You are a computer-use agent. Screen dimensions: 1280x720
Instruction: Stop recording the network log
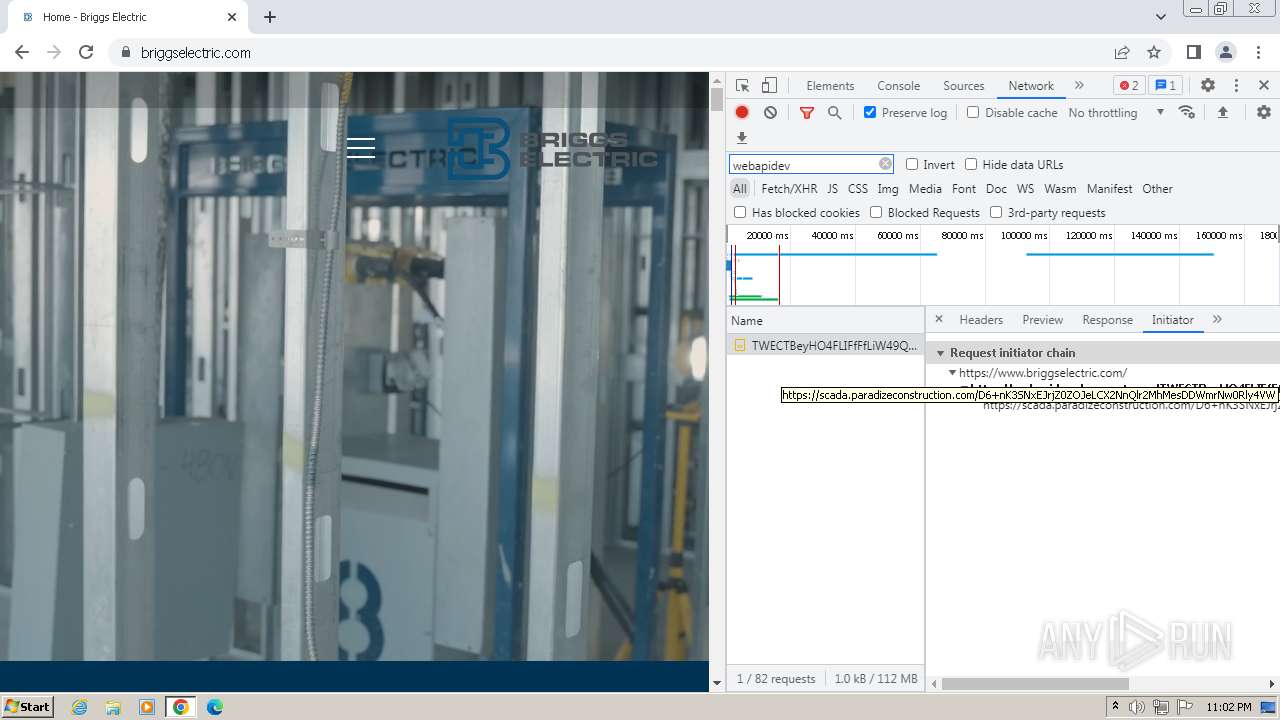click(742, 112)
